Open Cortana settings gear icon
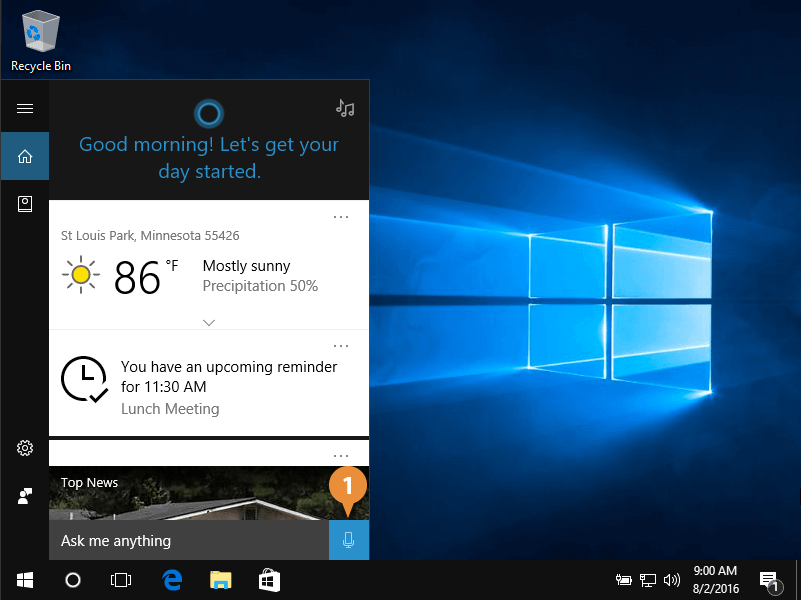The width and height of the screenshot is (801, 600). [25, 448]
